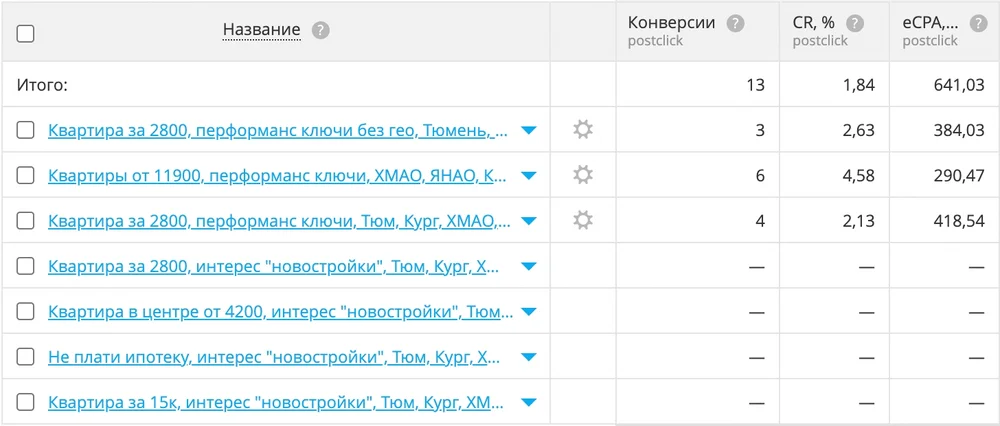Expand dropdown arrow for 'без гео, Тюмень' campaign

pos(529,131)
